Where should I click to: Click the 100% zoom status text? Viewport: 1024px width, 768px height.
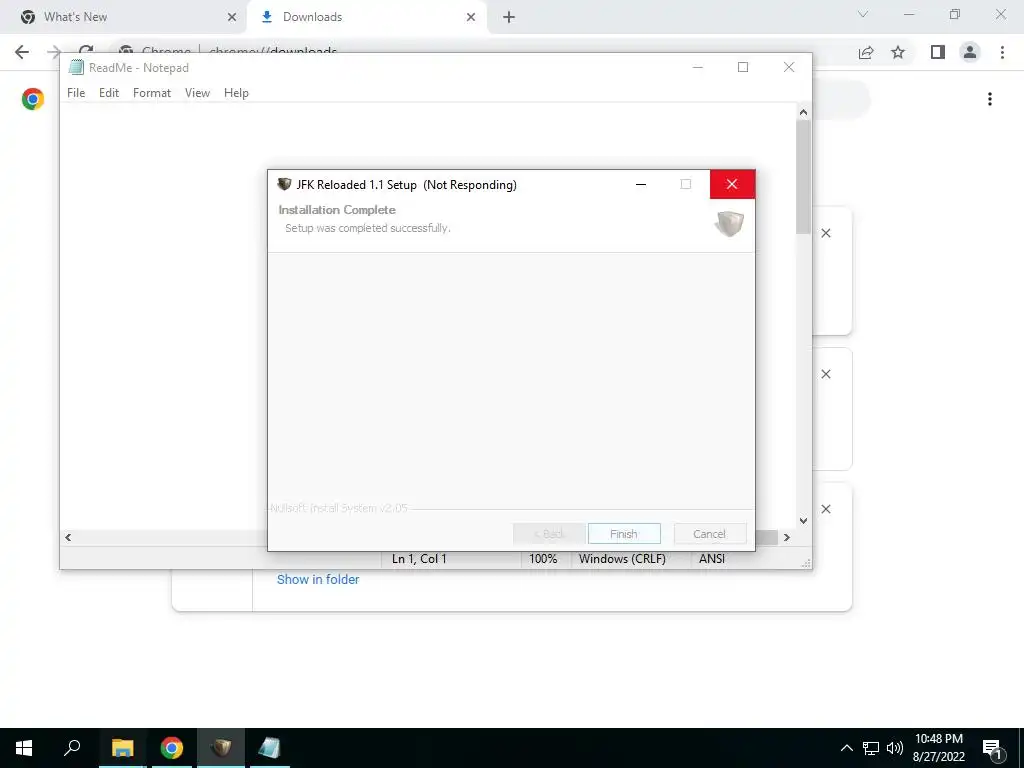[543, 559]
